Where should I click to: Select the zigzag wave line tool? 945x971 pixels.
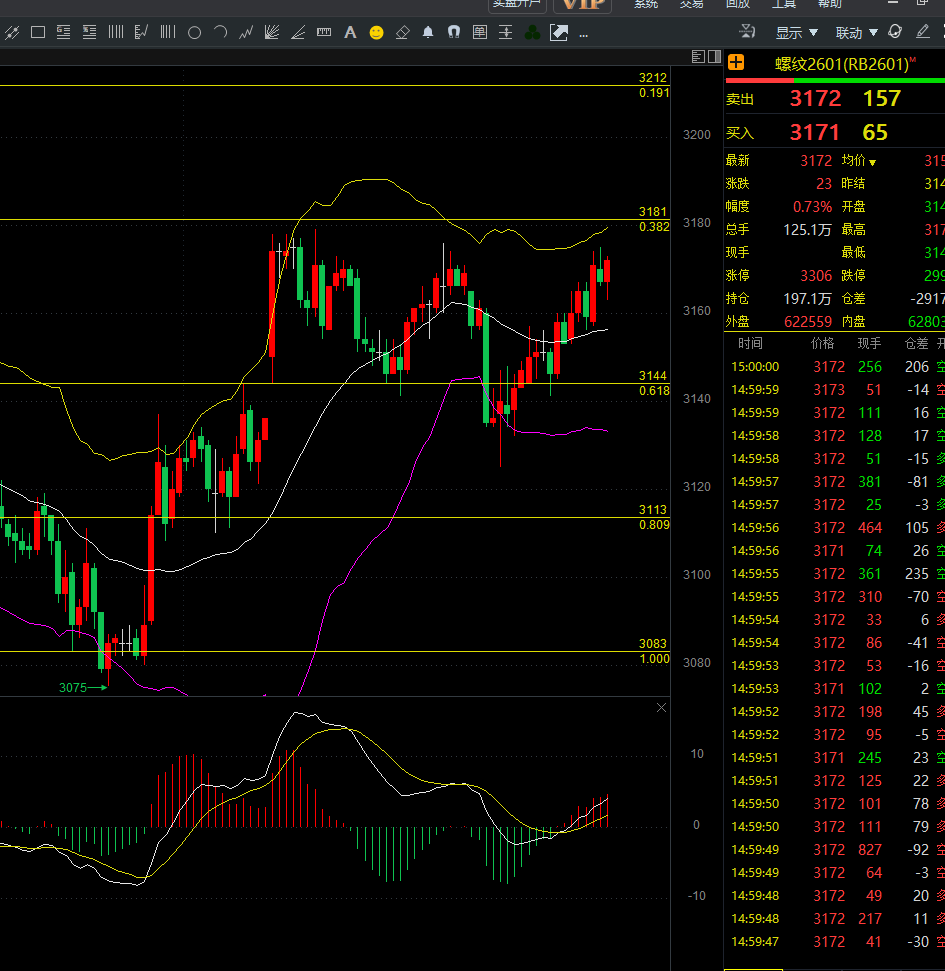click(x=246, y=32)
